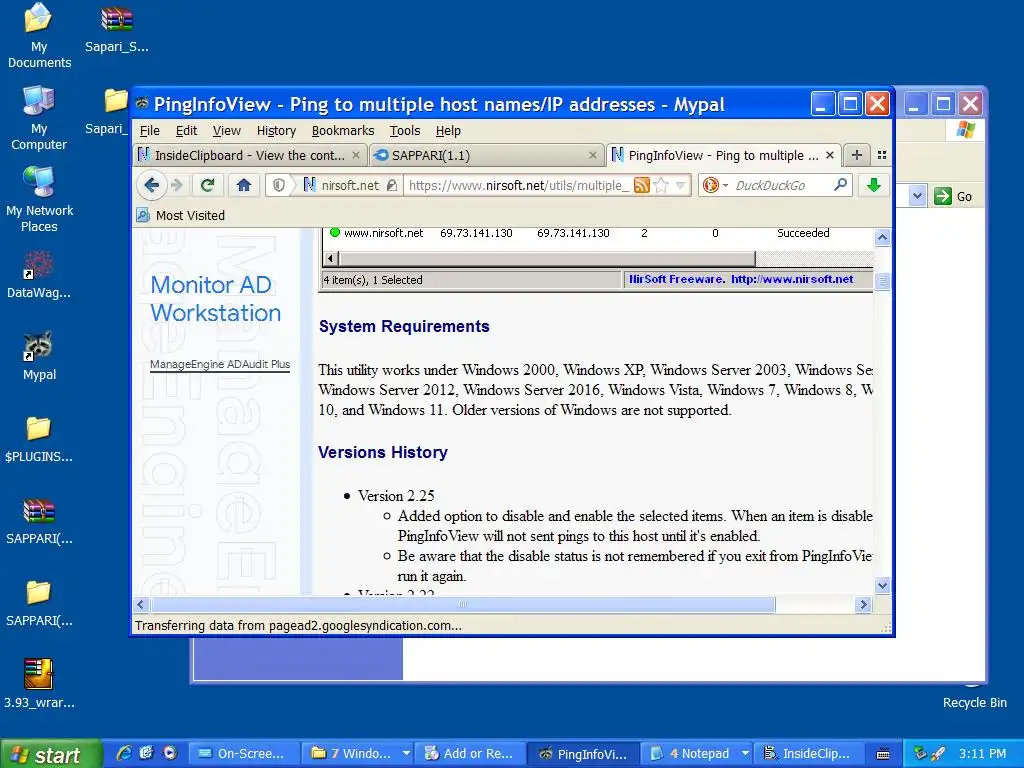The image size is (1024, 768).
Task: Open the View menu
Action: point(227,131)
